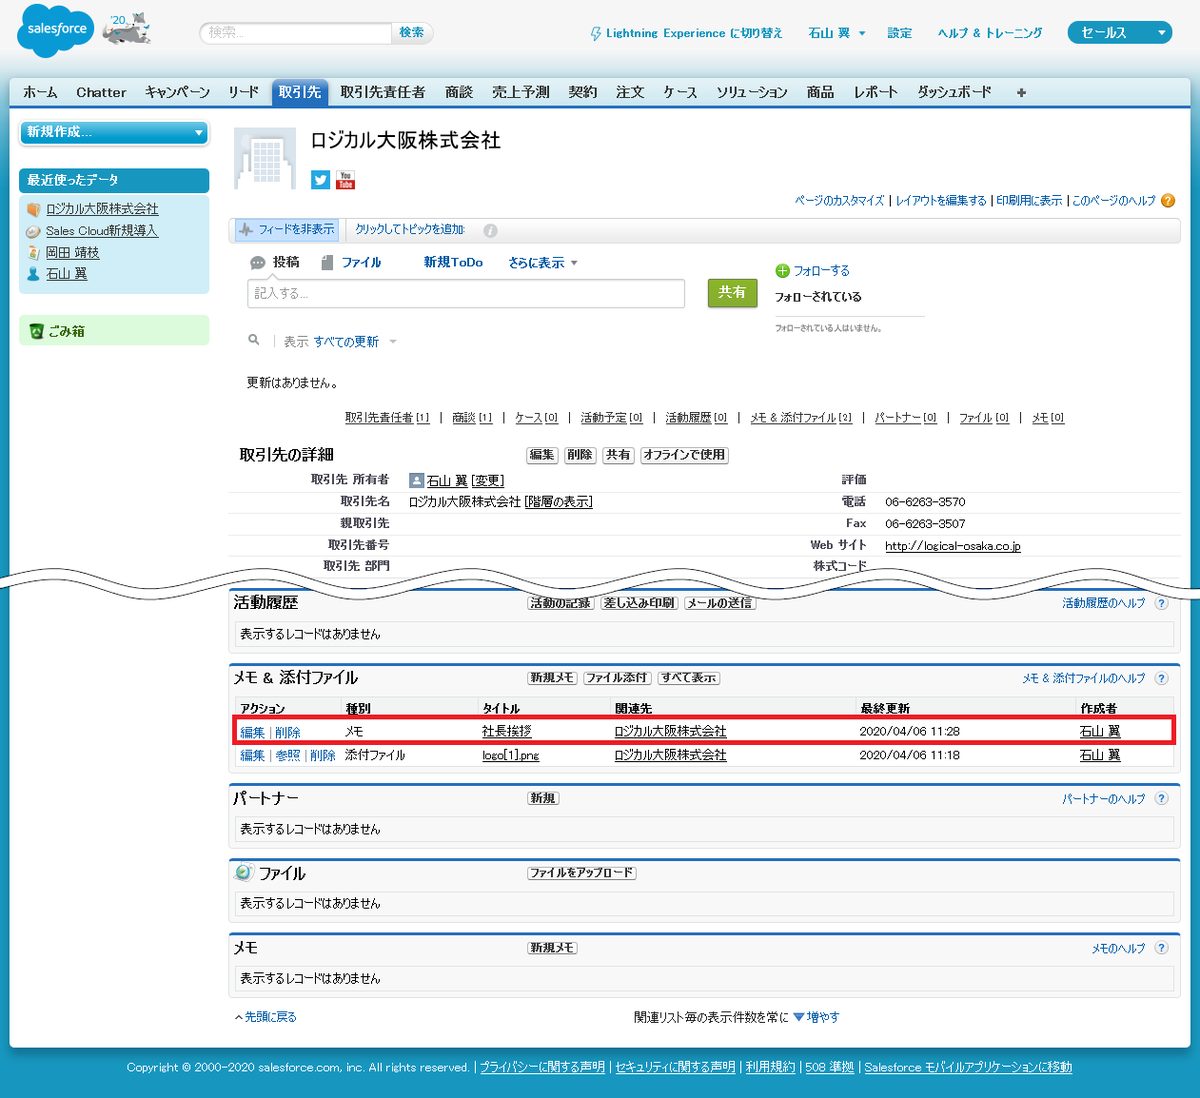Screen dimensions: 1200x1098
Task: Click the Salesforce cloud logo
Action: [56, 30]
